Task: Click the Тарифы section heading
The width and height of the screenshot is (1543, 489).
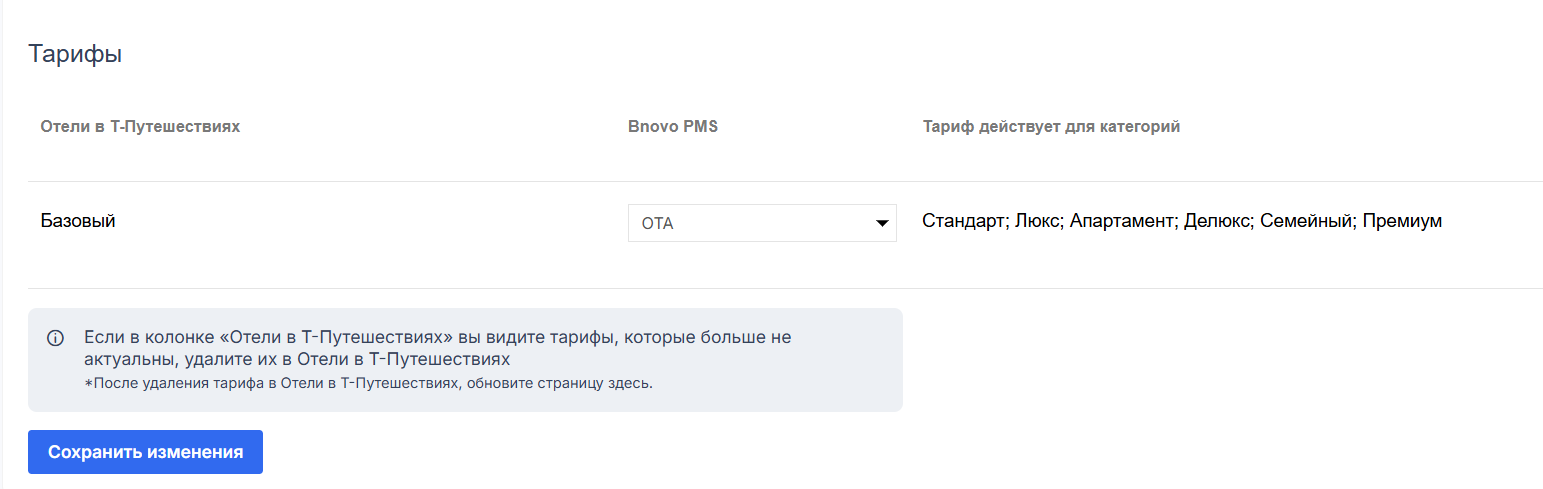Action: tap(75, 54)
